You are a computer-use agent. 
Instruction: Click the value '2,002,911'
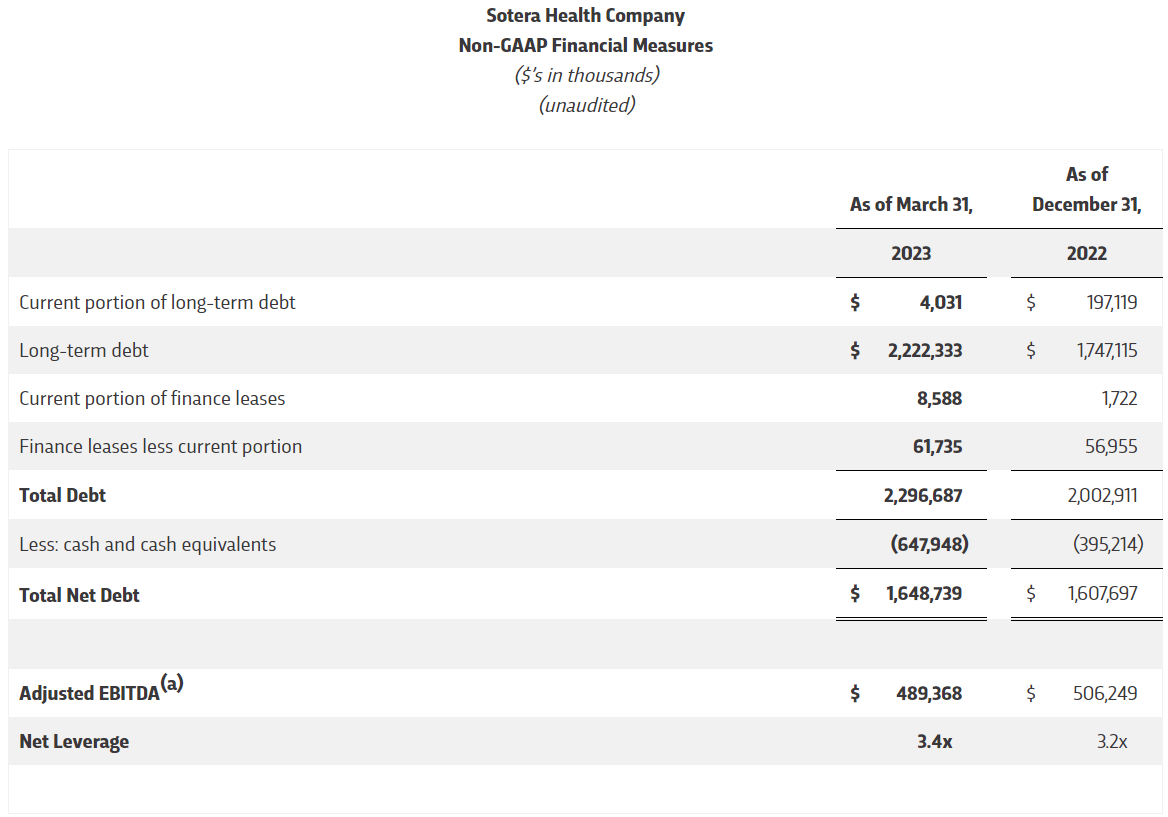[1102, 495]
